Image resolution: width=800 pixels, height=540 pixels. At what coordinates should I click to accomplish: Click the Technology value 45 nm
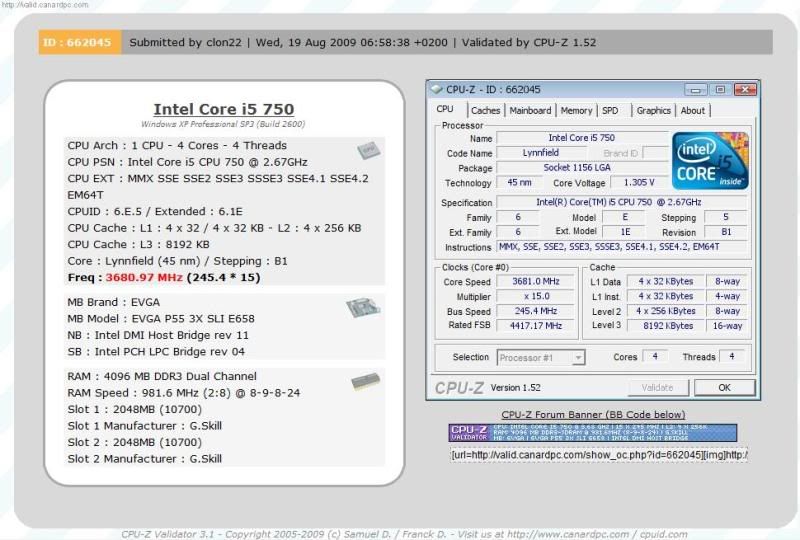(x=519, y=182)
